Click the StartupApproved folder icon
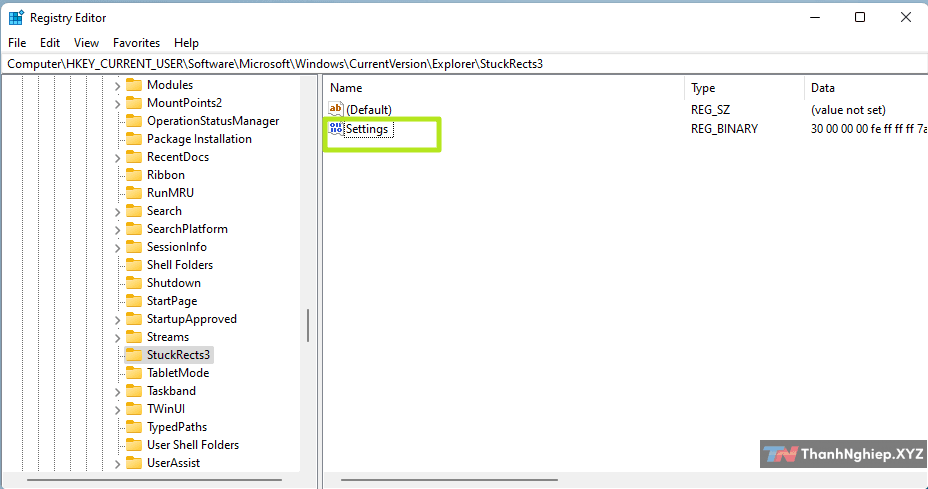 tap(134, 319)
